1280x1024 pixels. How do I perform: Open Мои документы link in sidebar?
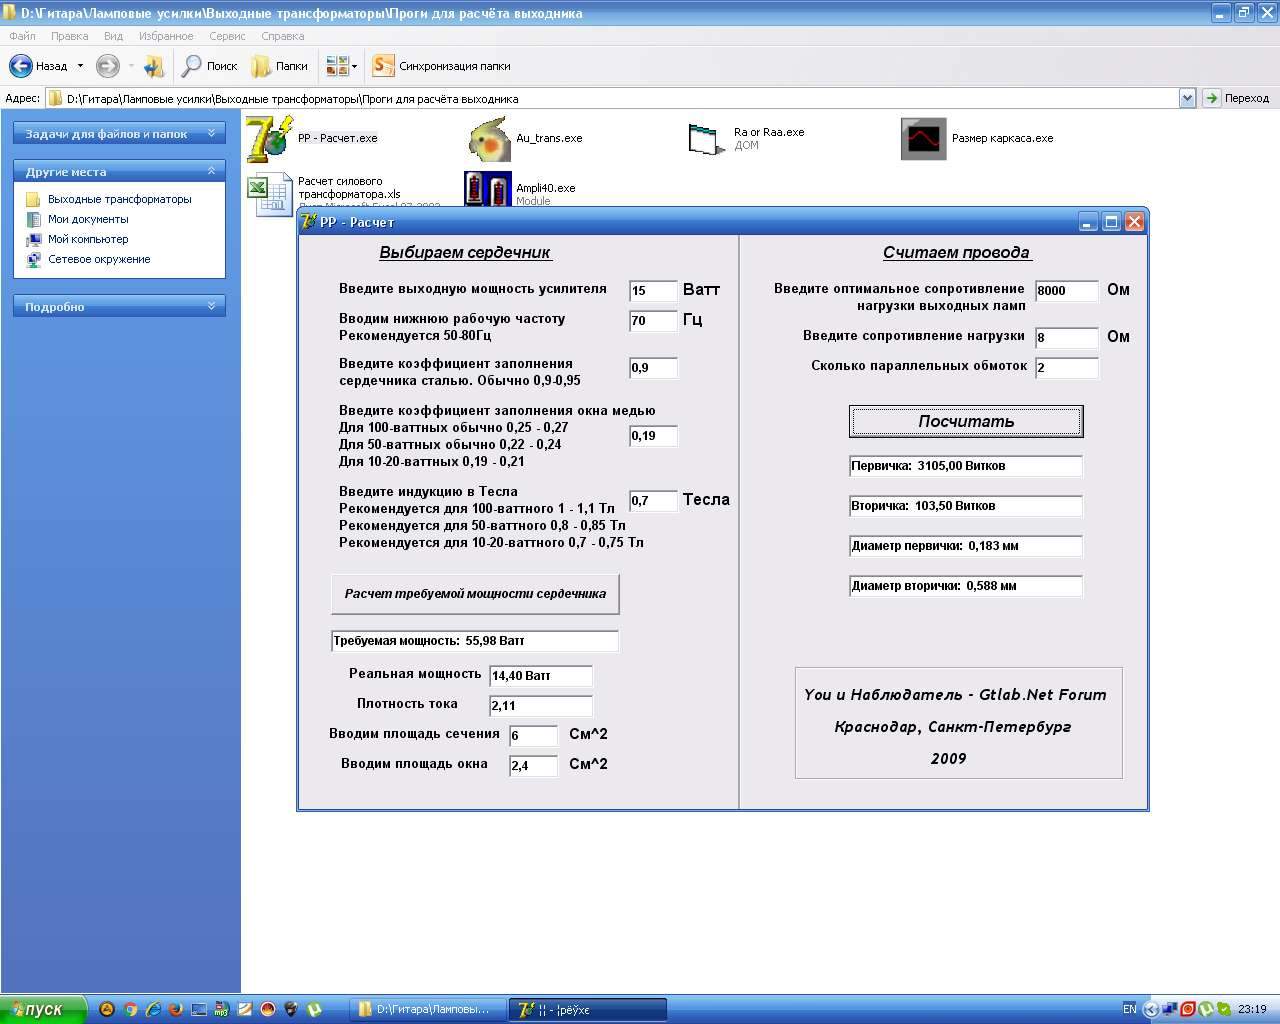88,219
